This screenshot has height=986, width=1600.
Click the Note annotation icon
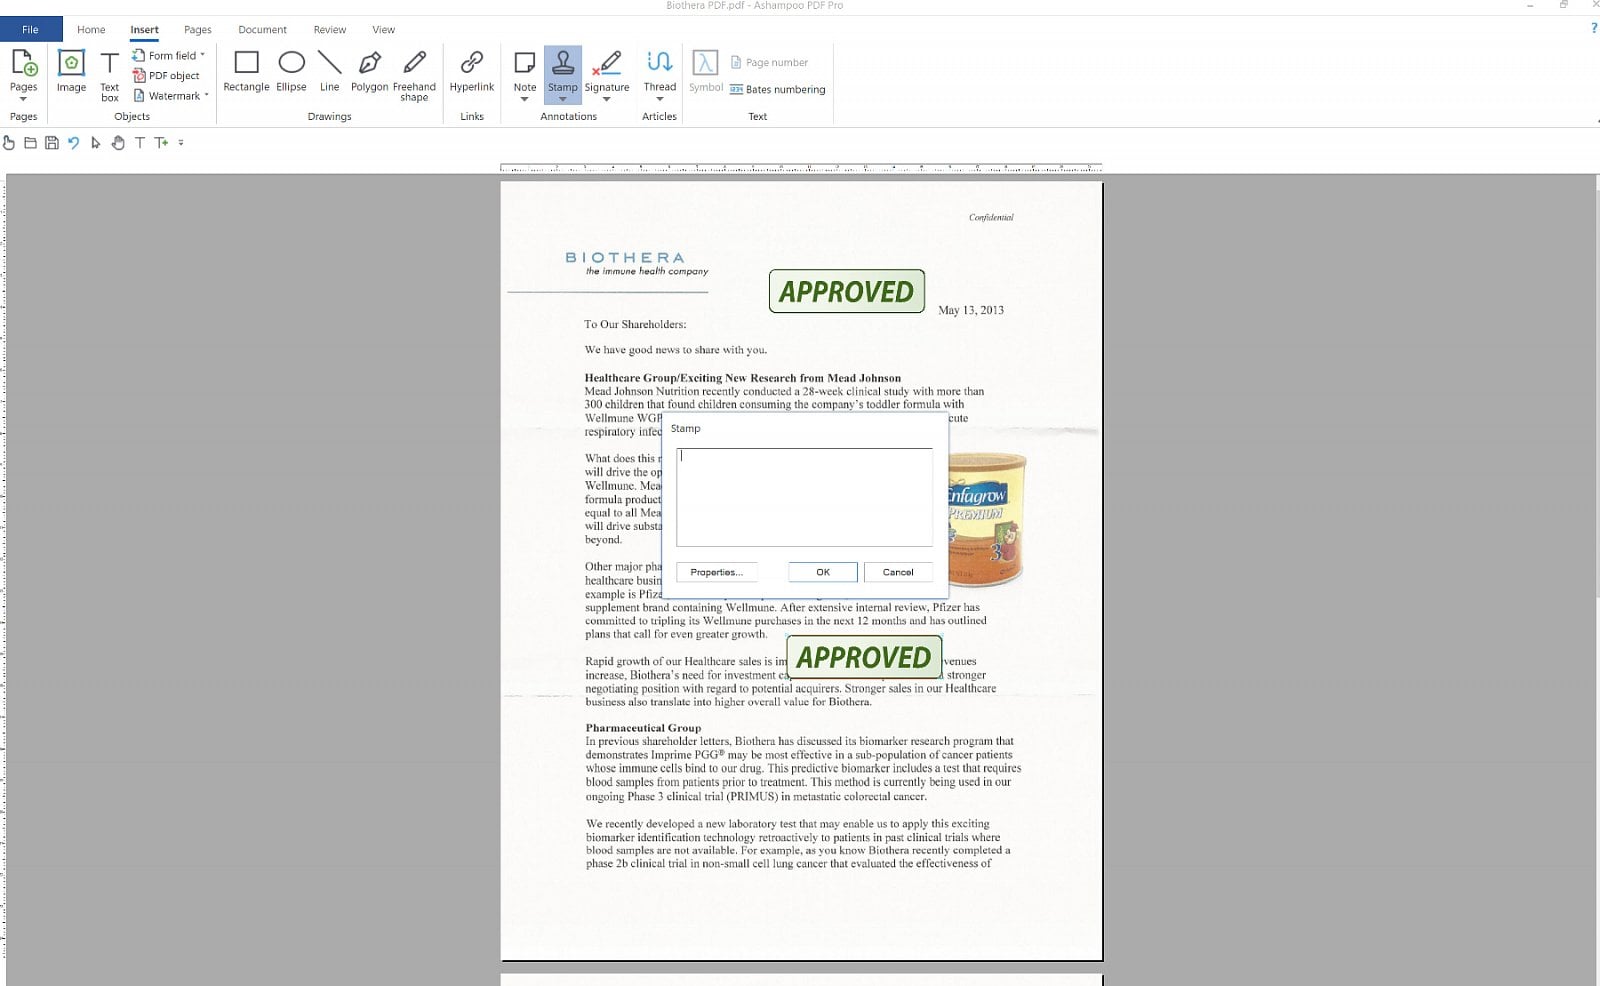(525, 63)
